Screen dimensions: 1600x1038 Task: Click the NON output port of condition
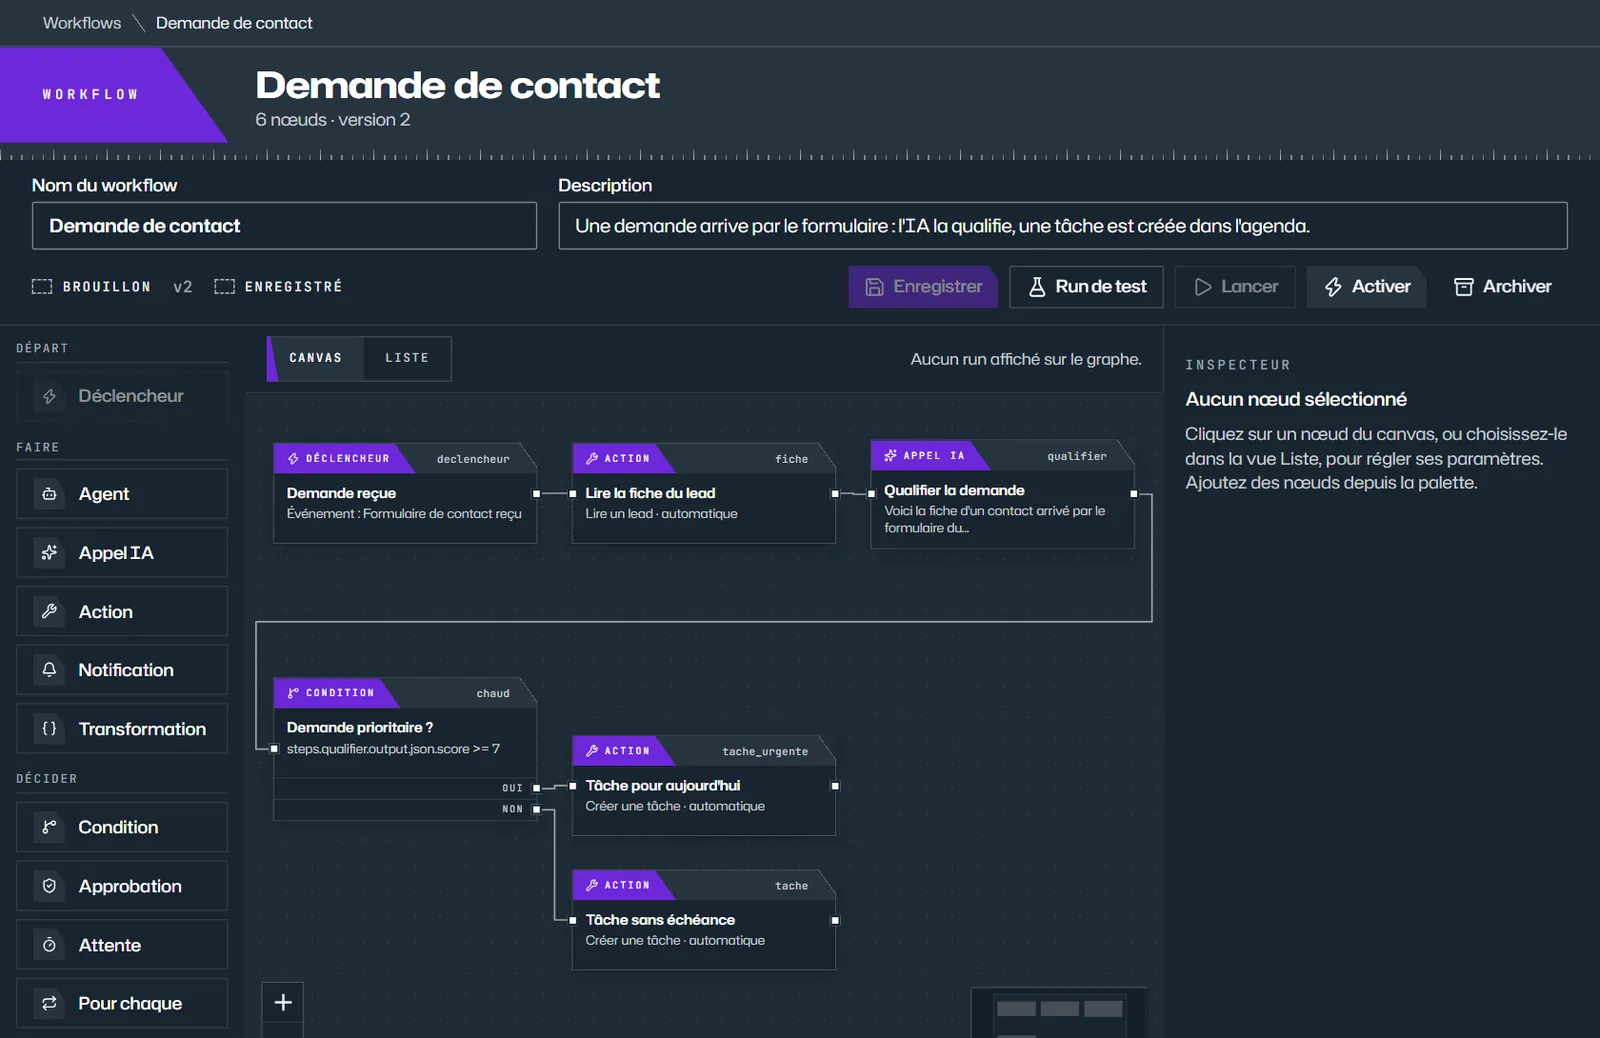537,809
